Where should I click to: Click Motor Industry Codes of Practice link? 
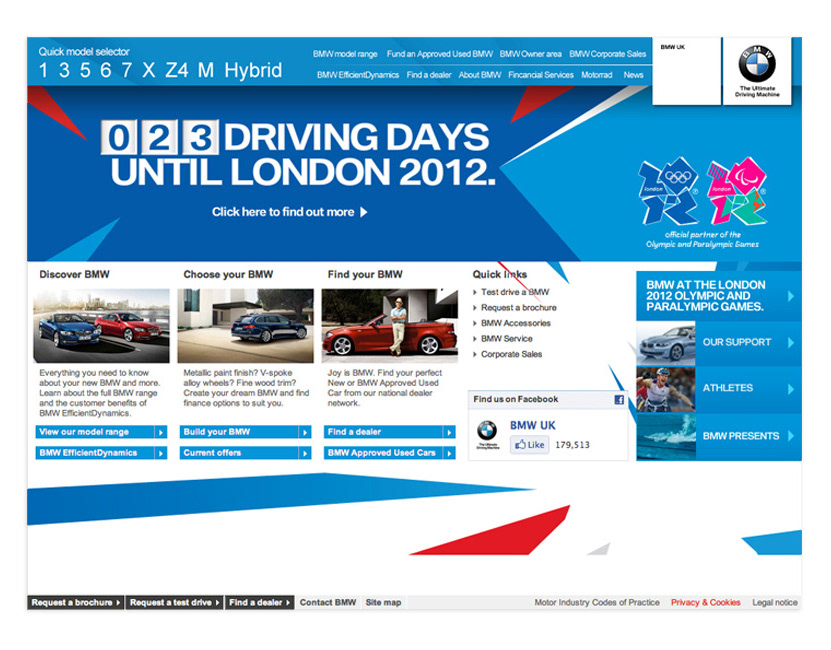597,603
